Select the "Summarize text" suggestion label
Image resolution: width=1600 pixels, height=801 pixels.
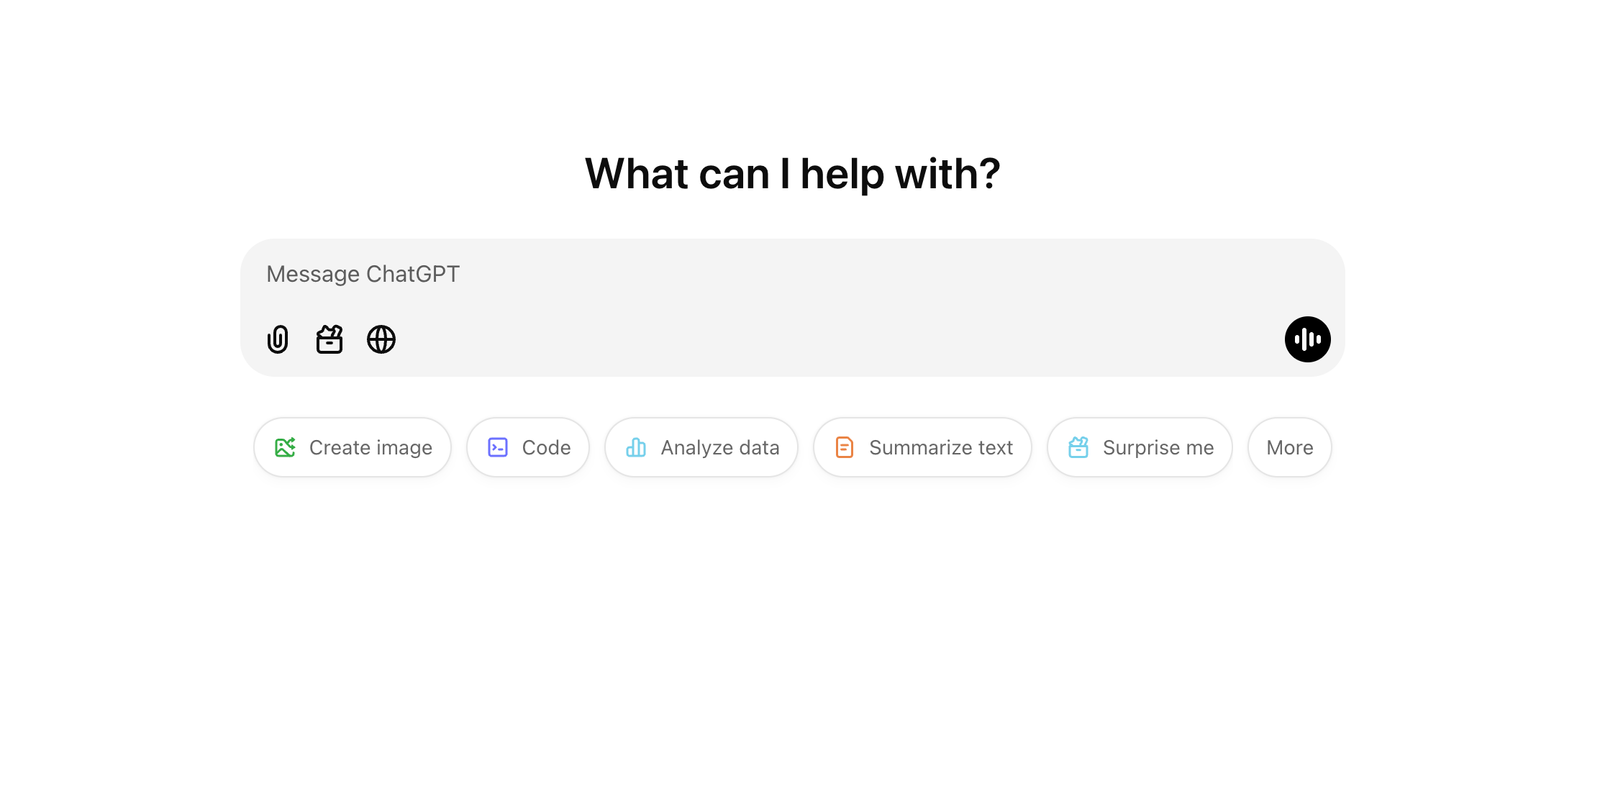(x=941, y=448)
